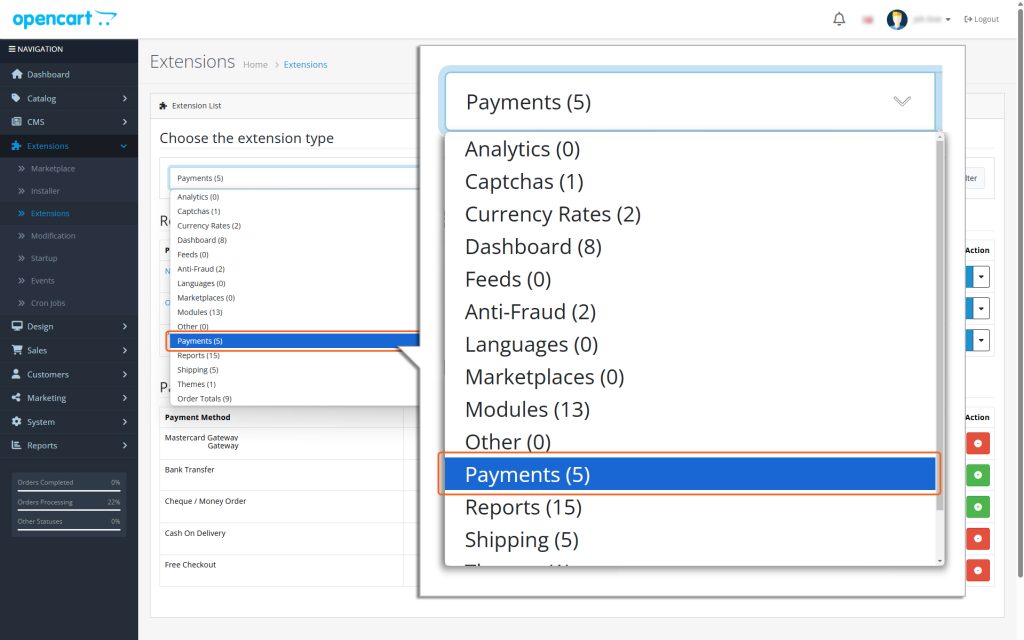
Task: Open the user name dropdown caret
Action: [948, 20]
